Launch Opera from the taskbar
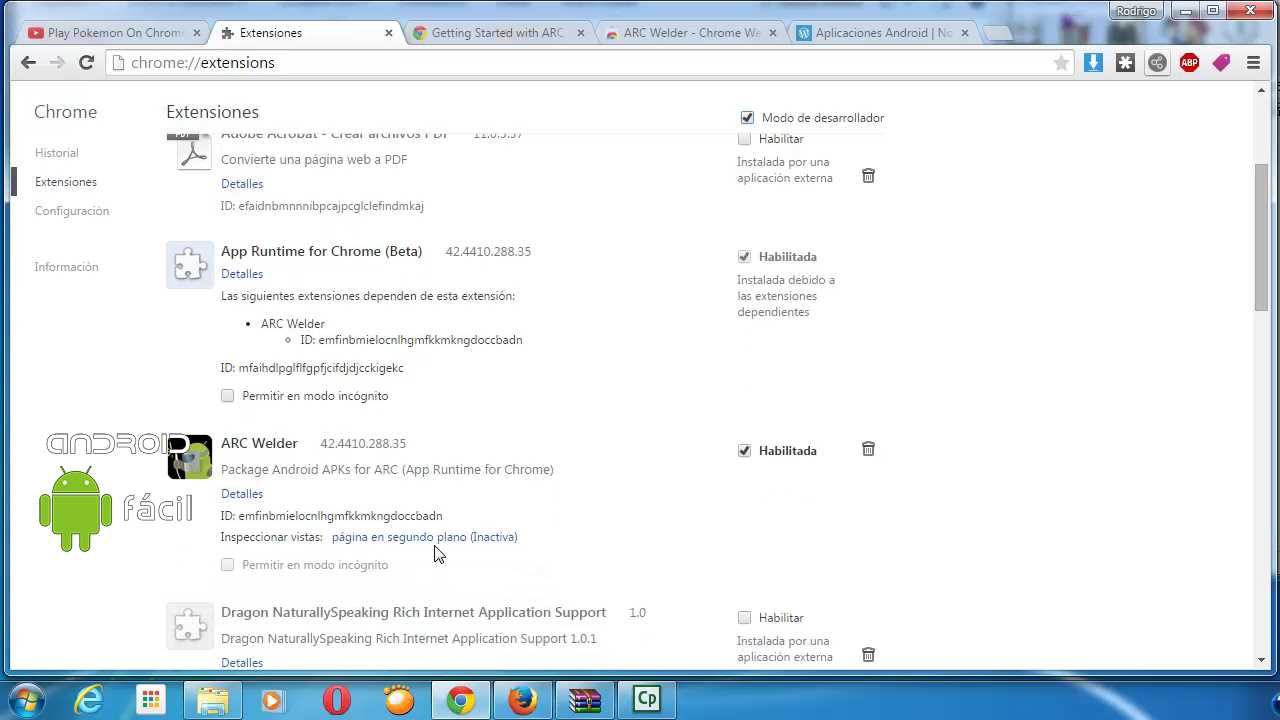This screenshot has height=720, width=1280. click(x=337, y=700)
